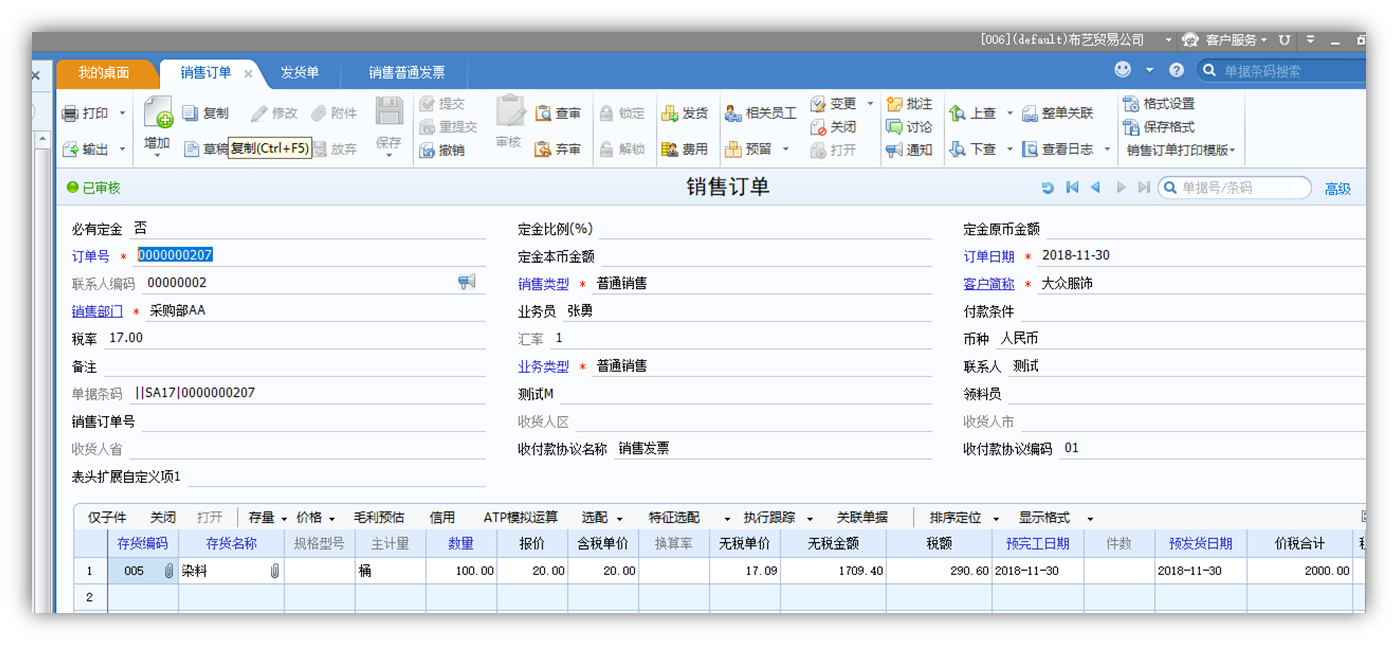Viewport: 1398px width, 645px height.
Task: Go to the previous record arrow
Action: click(x=1096, y=188)
